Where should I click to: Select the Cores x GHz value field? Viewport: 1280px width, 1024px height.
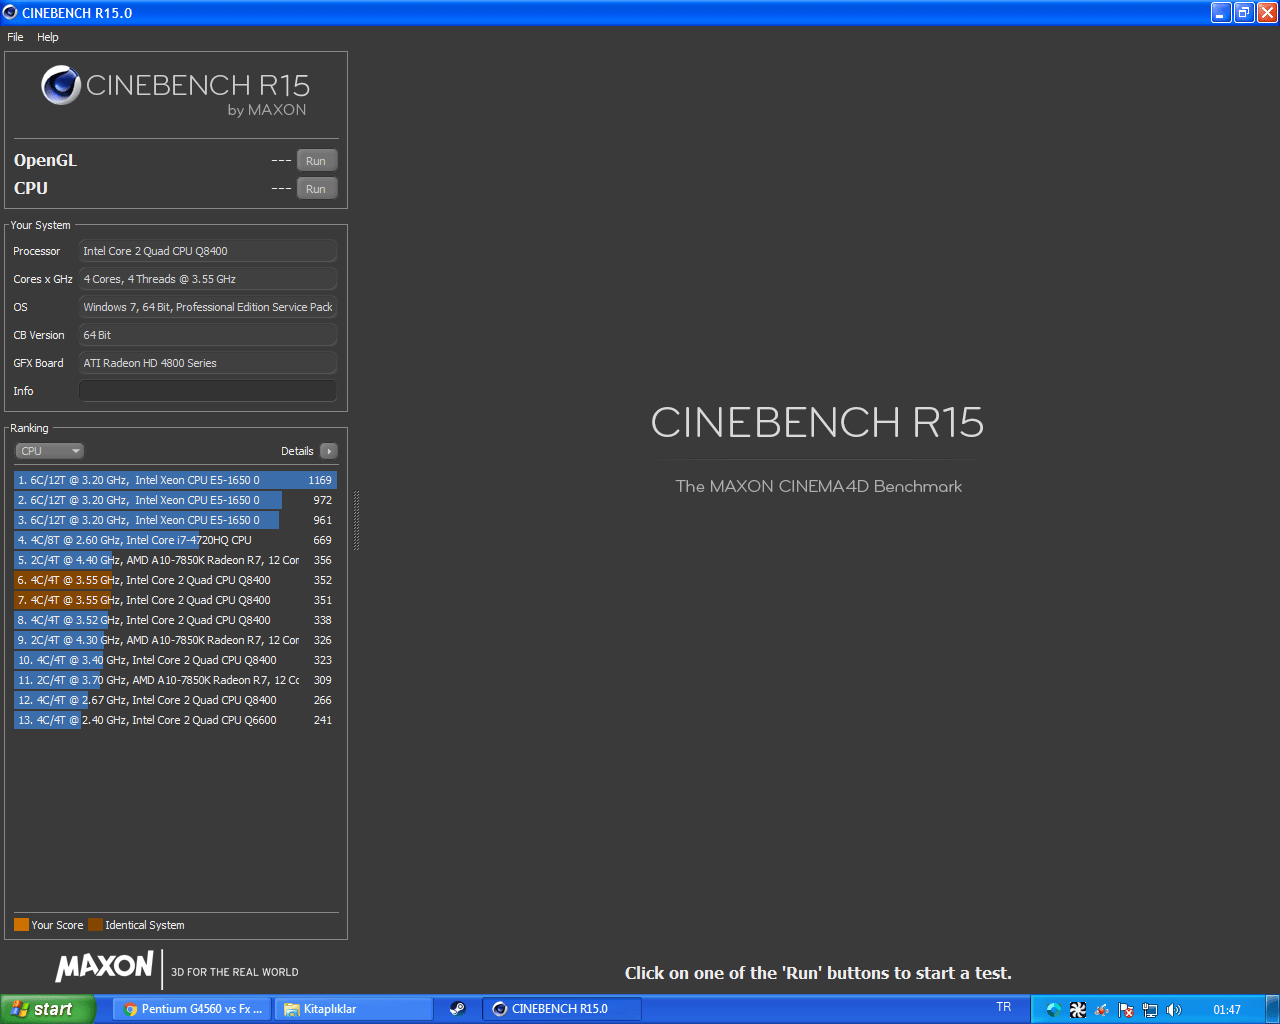(208, 279)
